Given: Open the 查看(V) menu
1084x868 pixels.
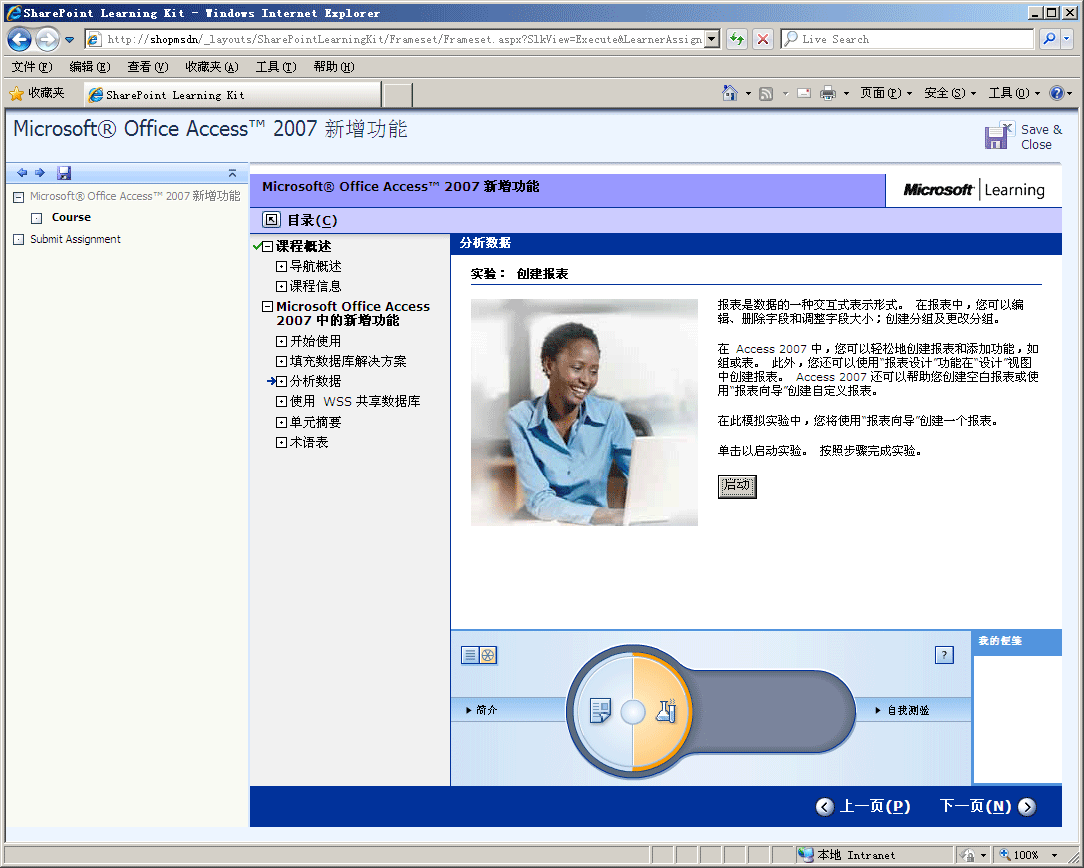Looking at the screenshot, I should tap(148, 67).
